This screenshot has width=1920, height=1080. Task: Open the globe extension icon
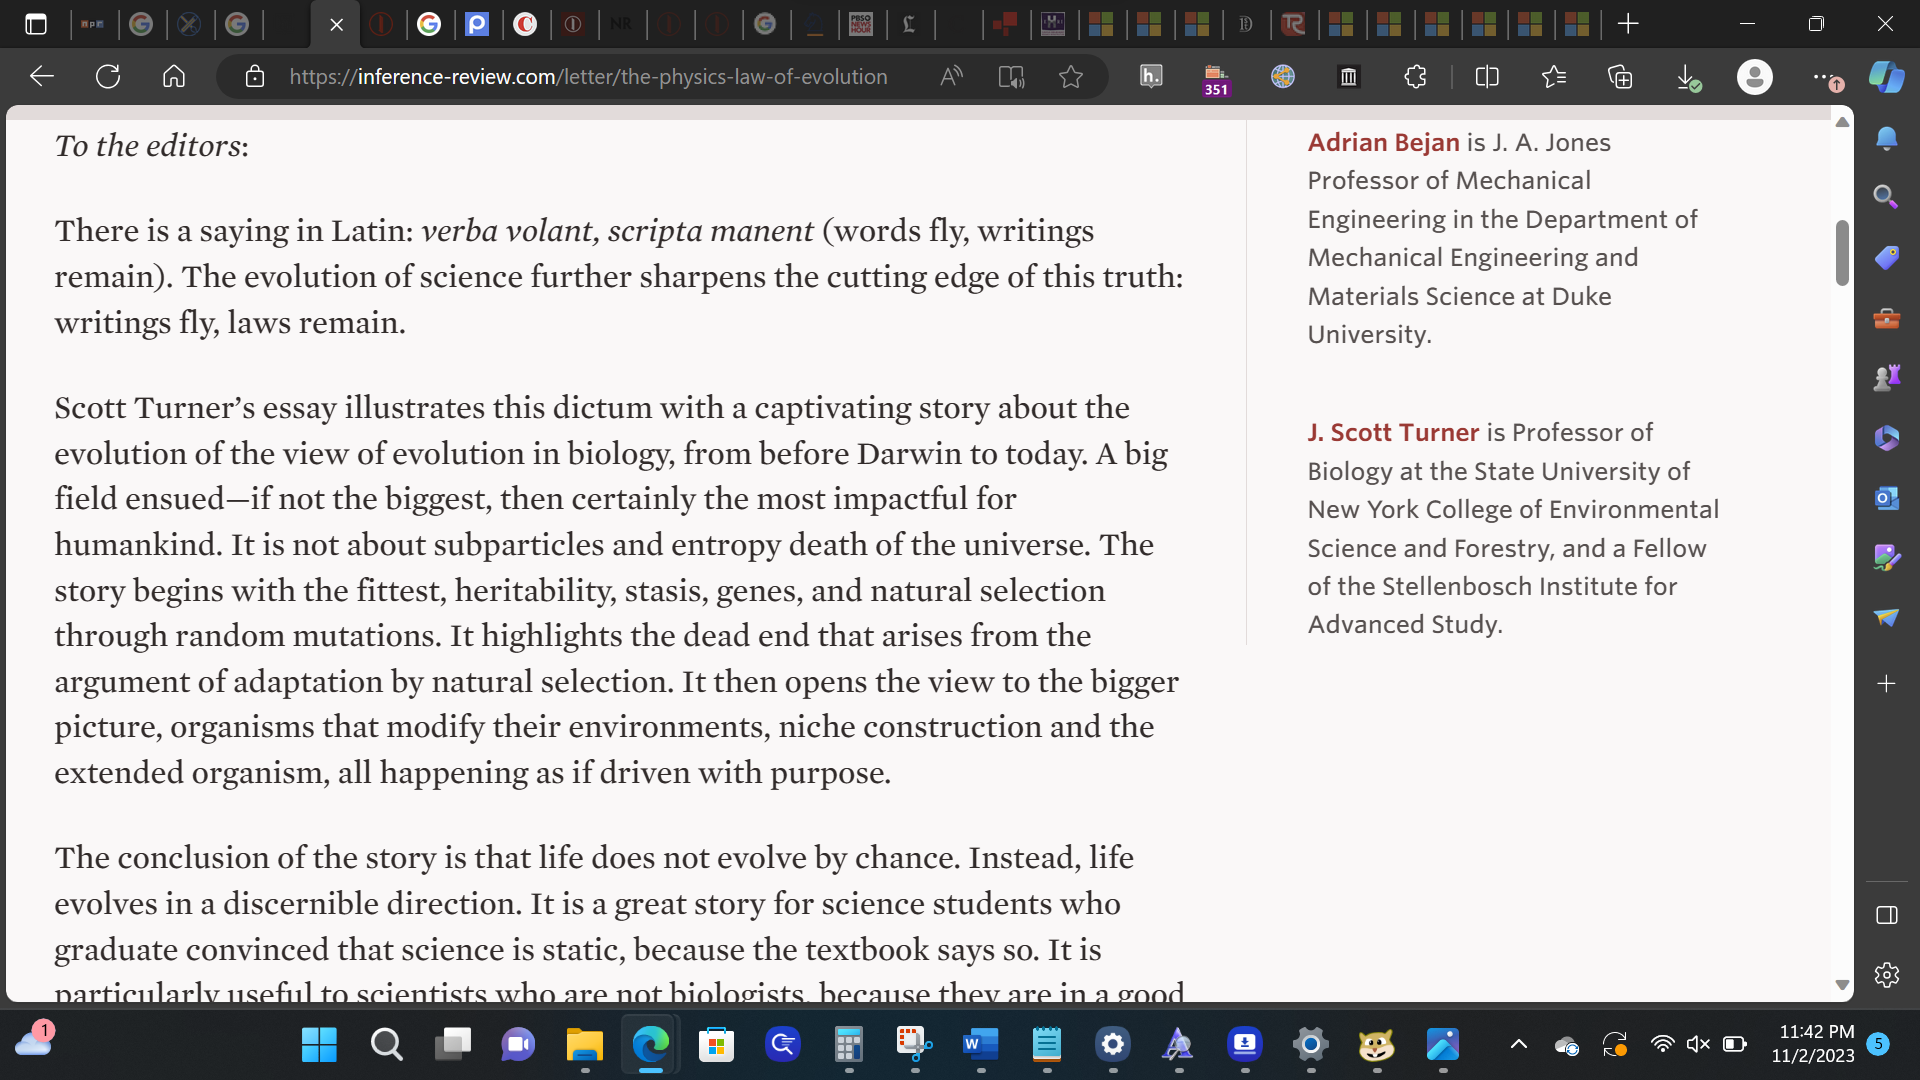1283,77
